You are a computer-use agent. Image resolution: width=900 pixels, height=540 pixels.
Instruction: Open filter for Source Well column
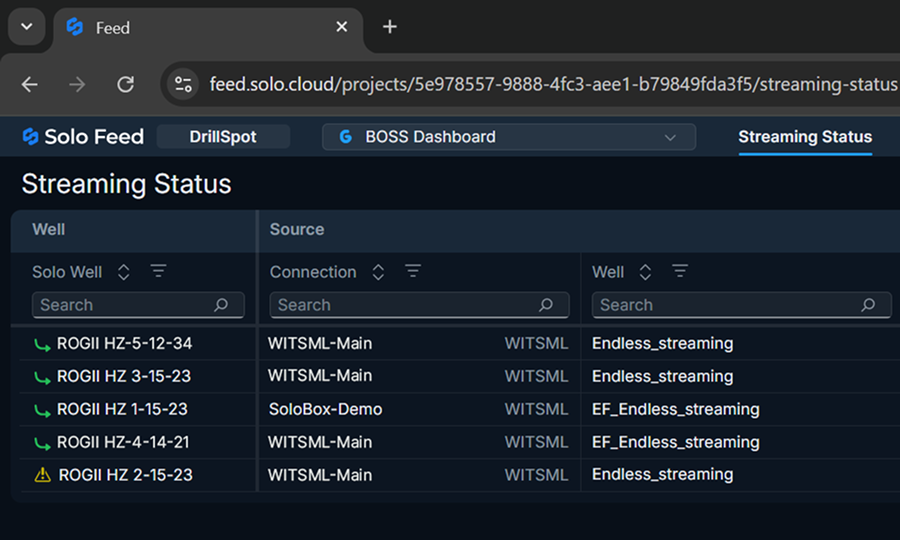tap(680, 271)
